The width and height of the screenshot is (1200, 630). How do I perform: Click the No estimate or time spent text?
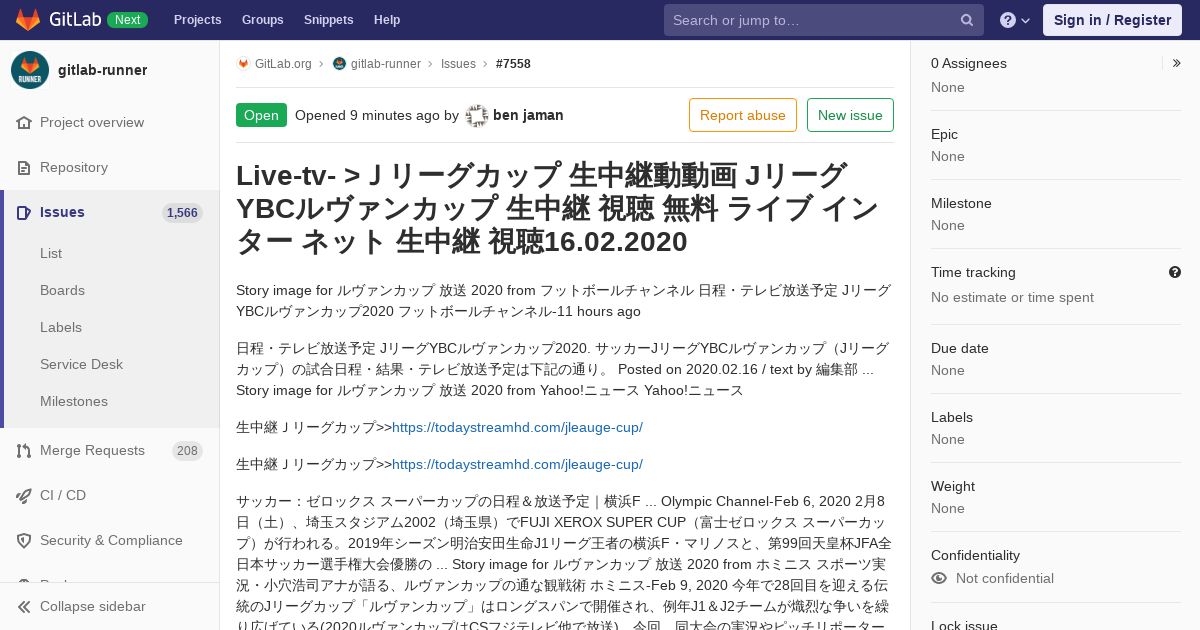tap(1012, 297)
